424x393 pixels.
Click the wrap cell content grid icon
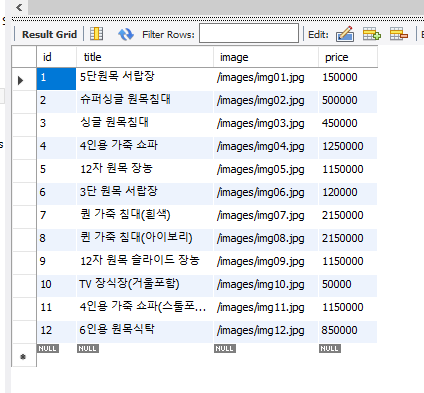pyautogui.click(x=96, y=34)
